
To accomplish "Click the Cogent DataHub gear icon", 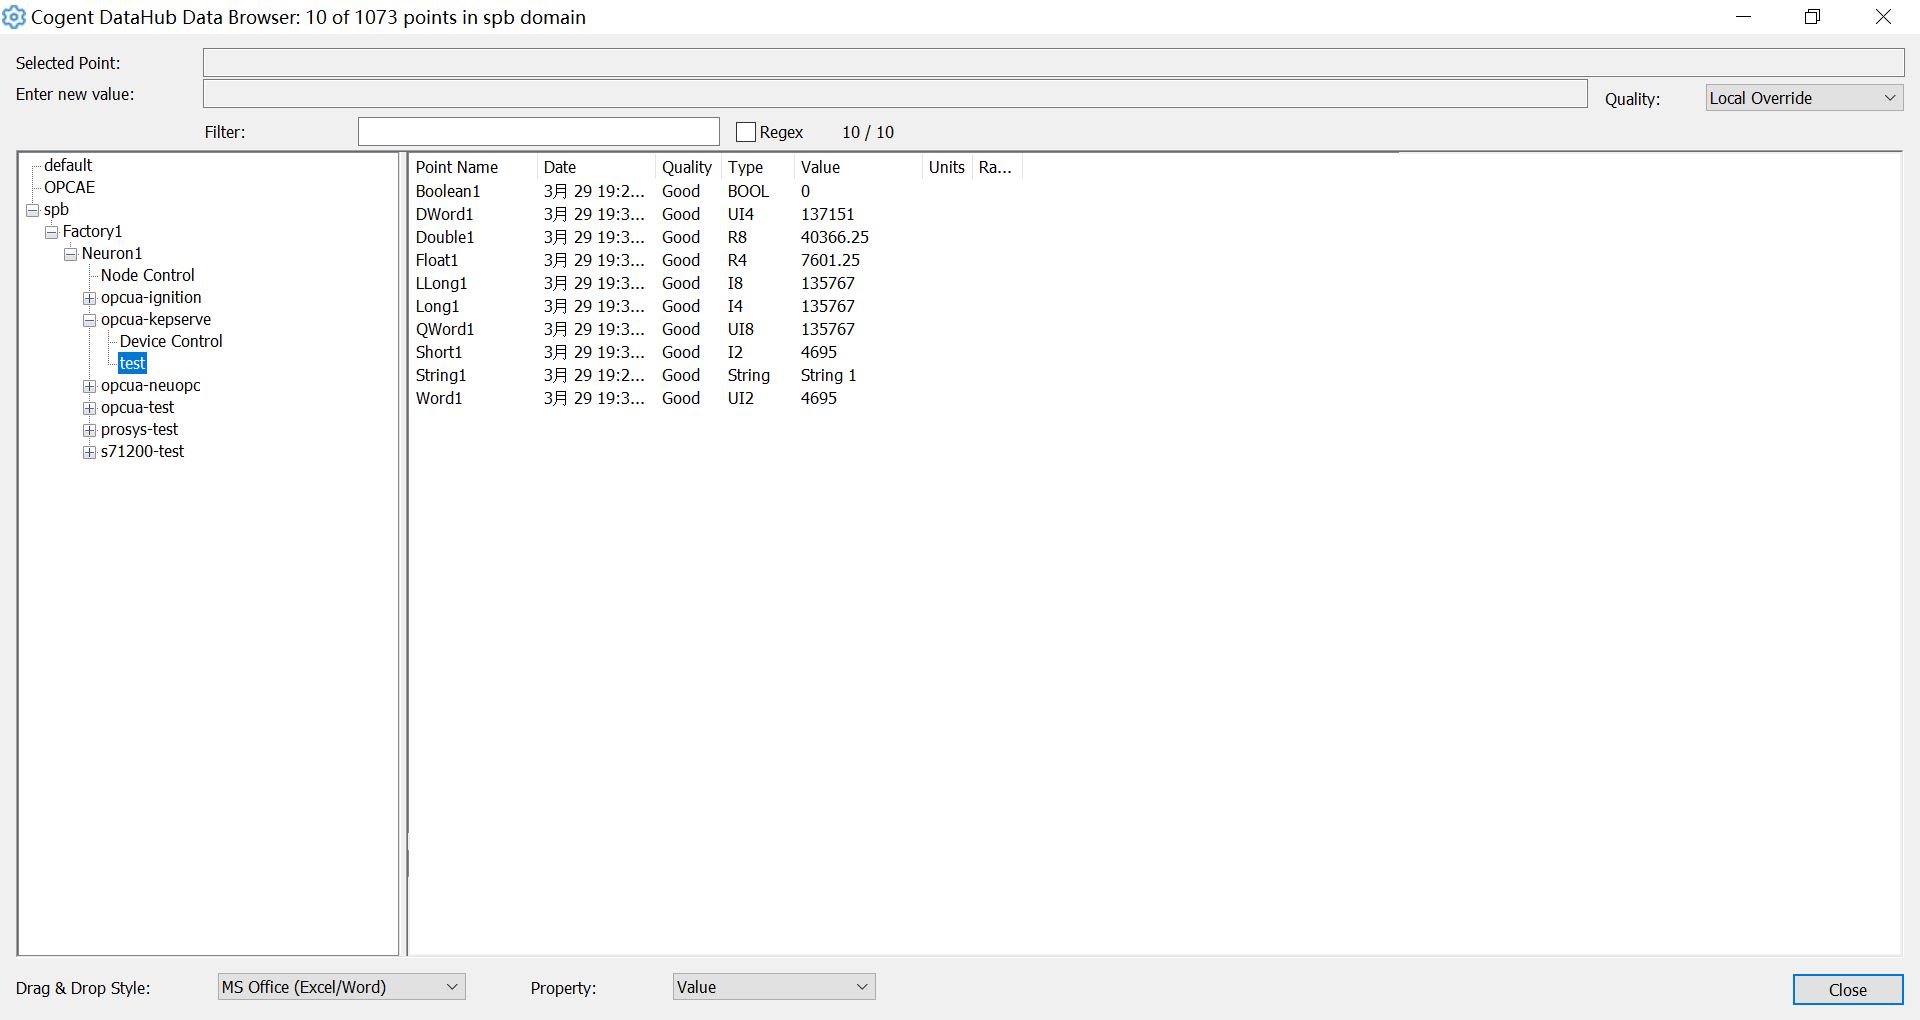I will [14, 17].
